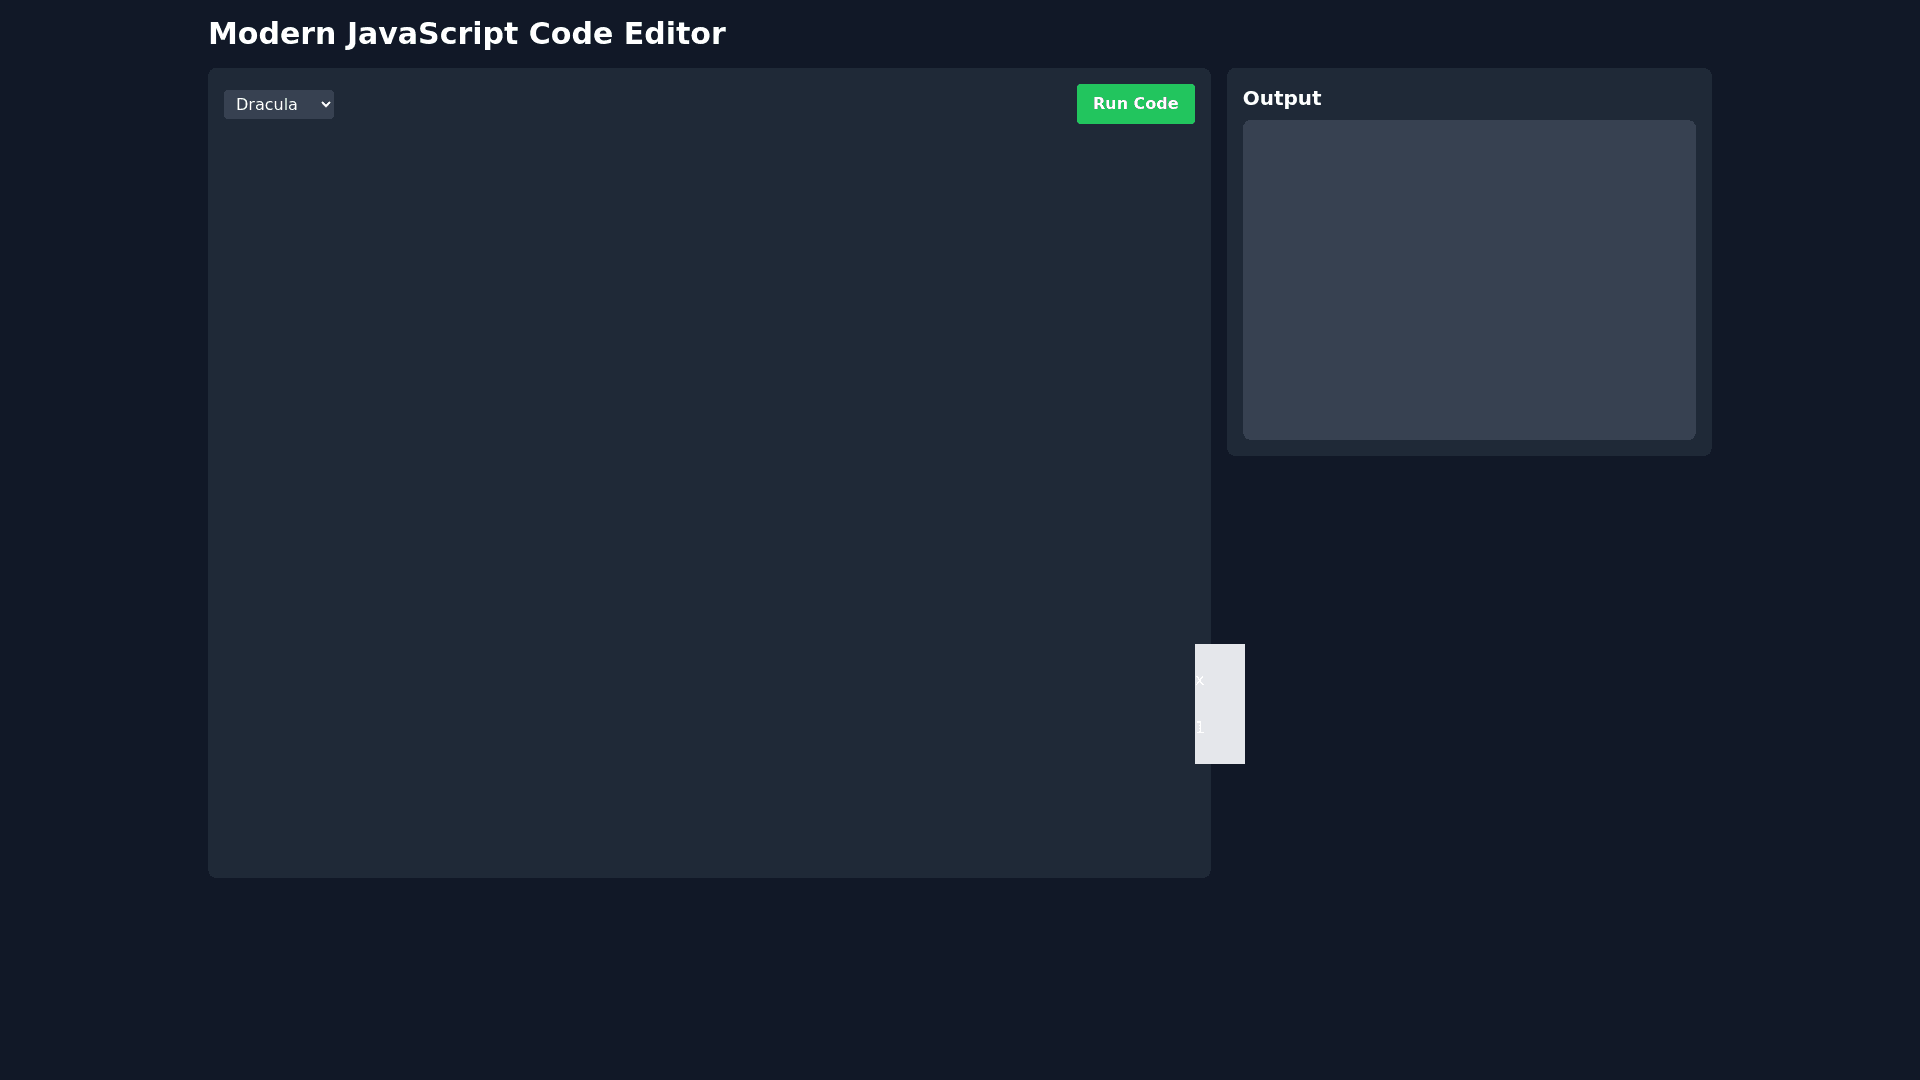1920x1080 pixels.
Task: Select the word Dracula in theme selector
Action: coord(266,104)
